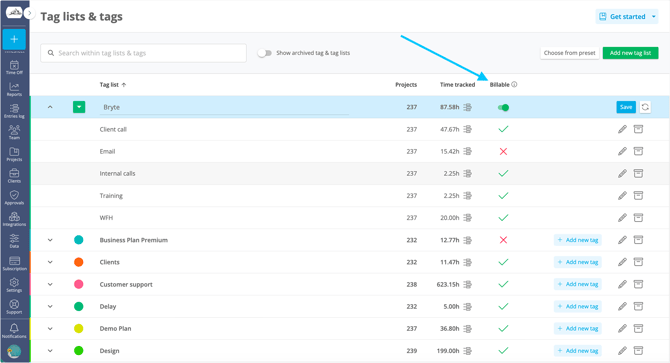
Task: Open Projects in the sidebar
Action: click(x=14, y=154)
